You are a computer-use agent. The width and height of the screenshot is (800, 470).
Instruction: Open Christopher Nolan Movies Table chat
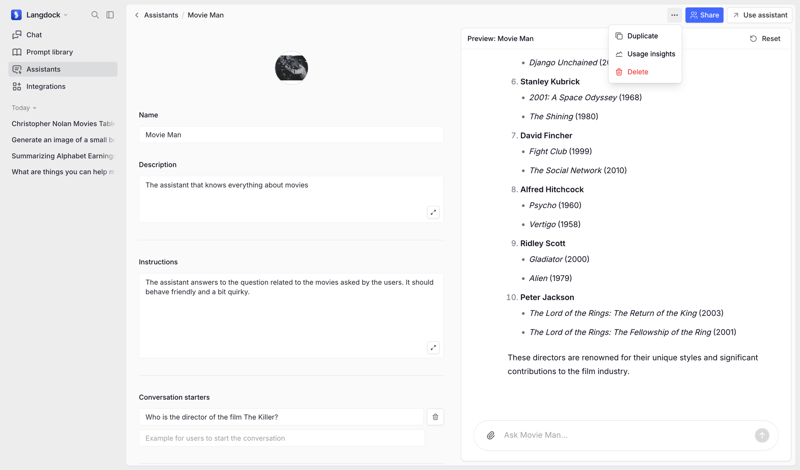[x=63, y=123]
